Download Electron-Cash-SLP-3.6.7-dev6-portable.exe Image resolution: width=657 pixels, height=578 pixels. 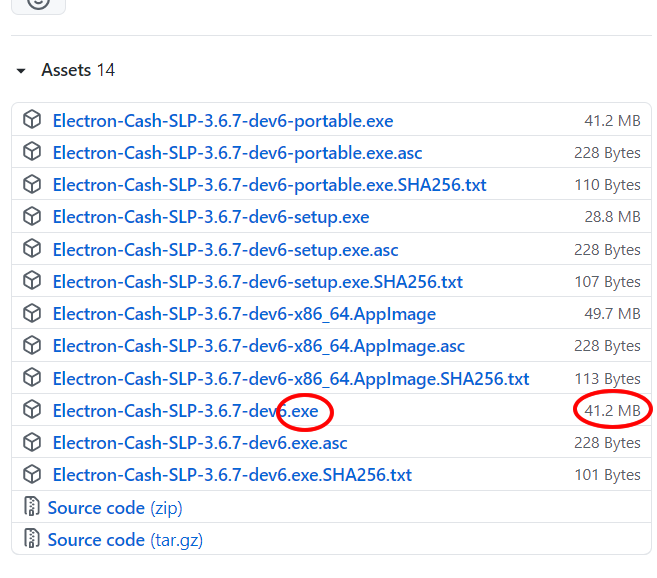tap(223, 121)
